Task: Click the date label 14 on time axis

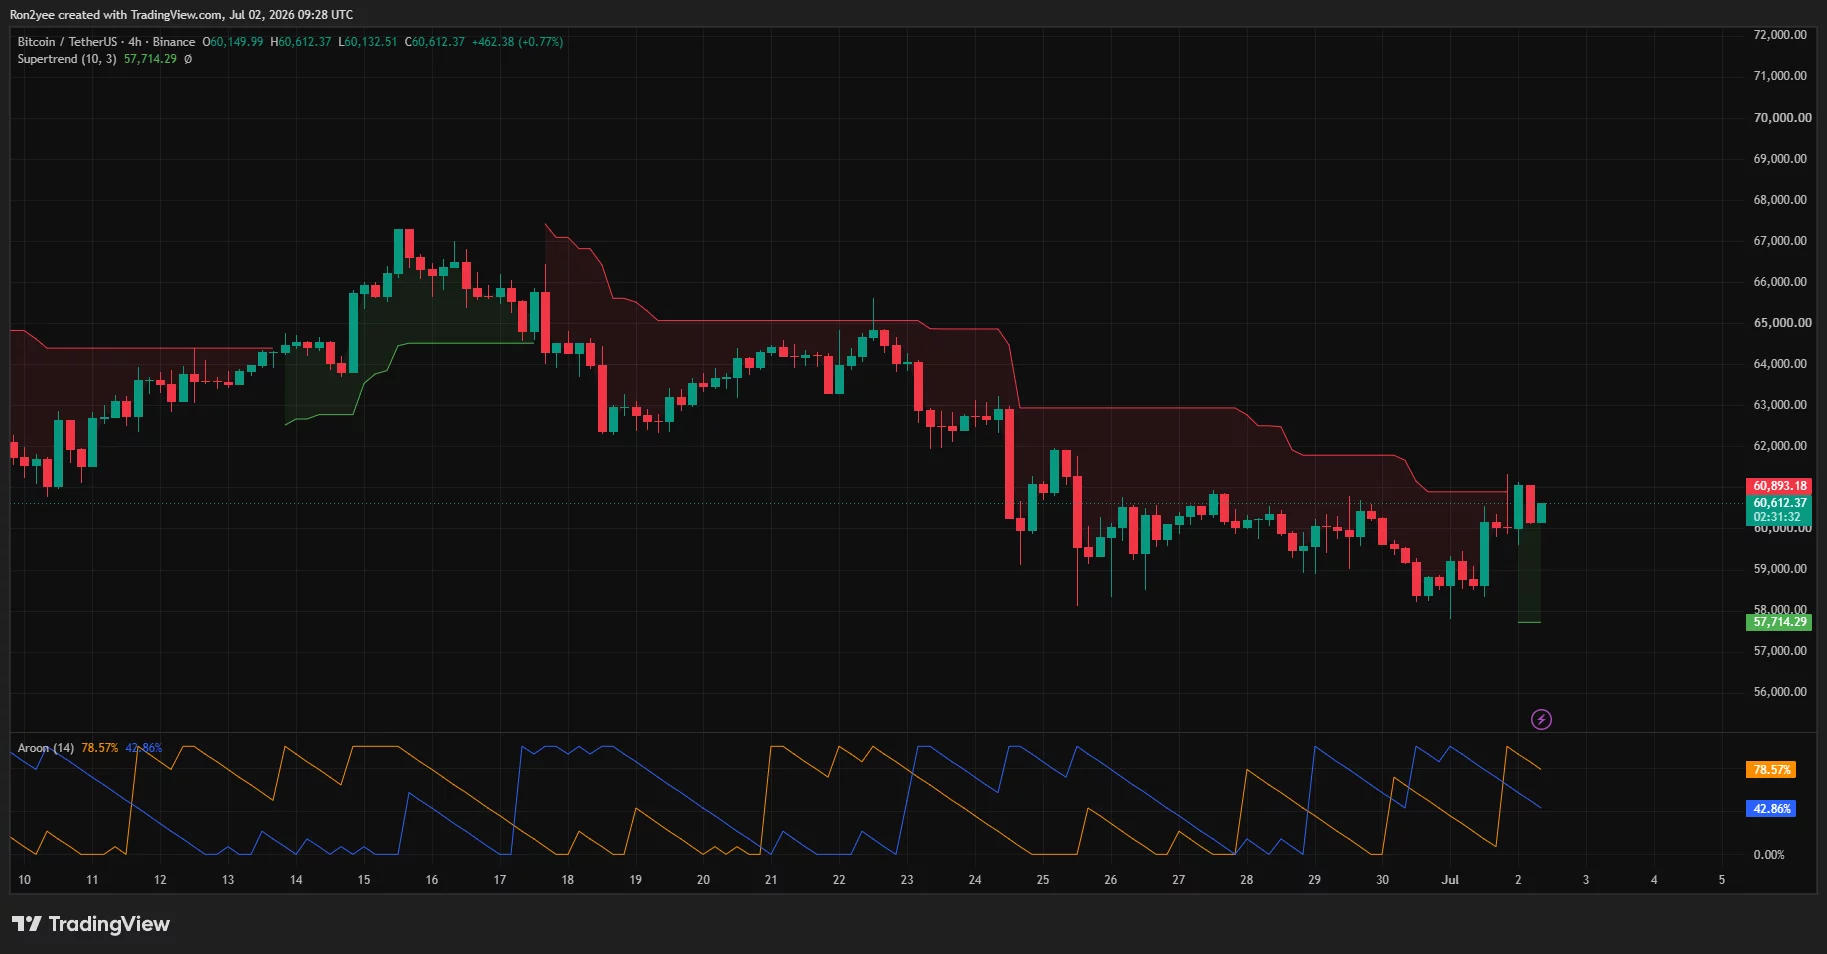Action: coord(296,880)
